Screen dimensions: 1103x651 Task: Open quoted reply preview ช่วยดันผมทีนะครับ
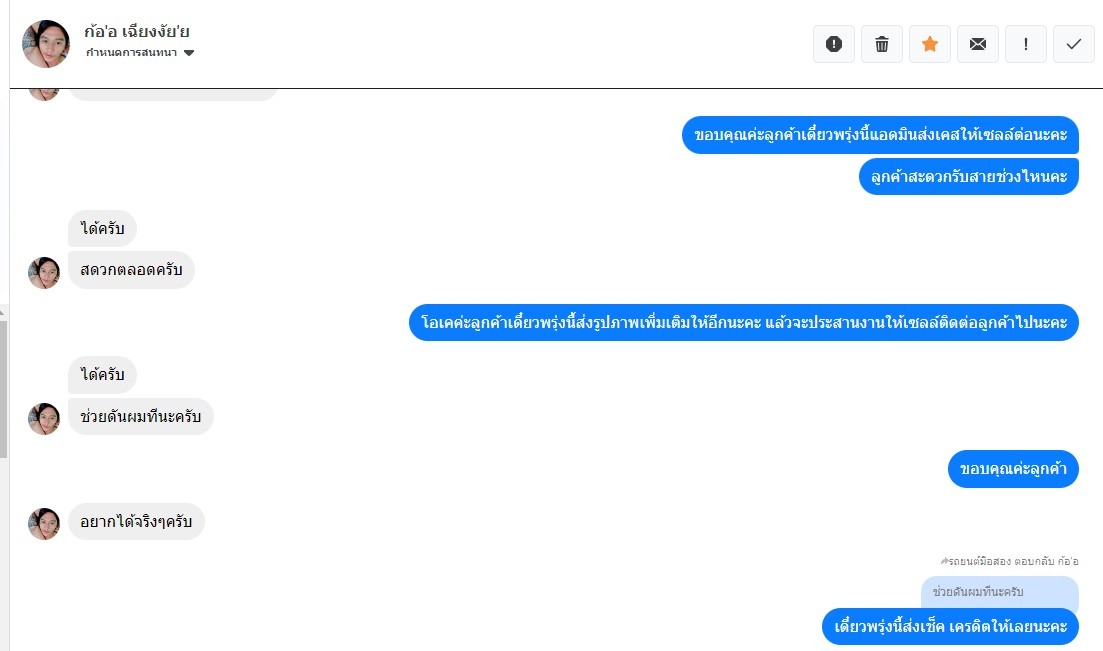tap(1000, 592)
